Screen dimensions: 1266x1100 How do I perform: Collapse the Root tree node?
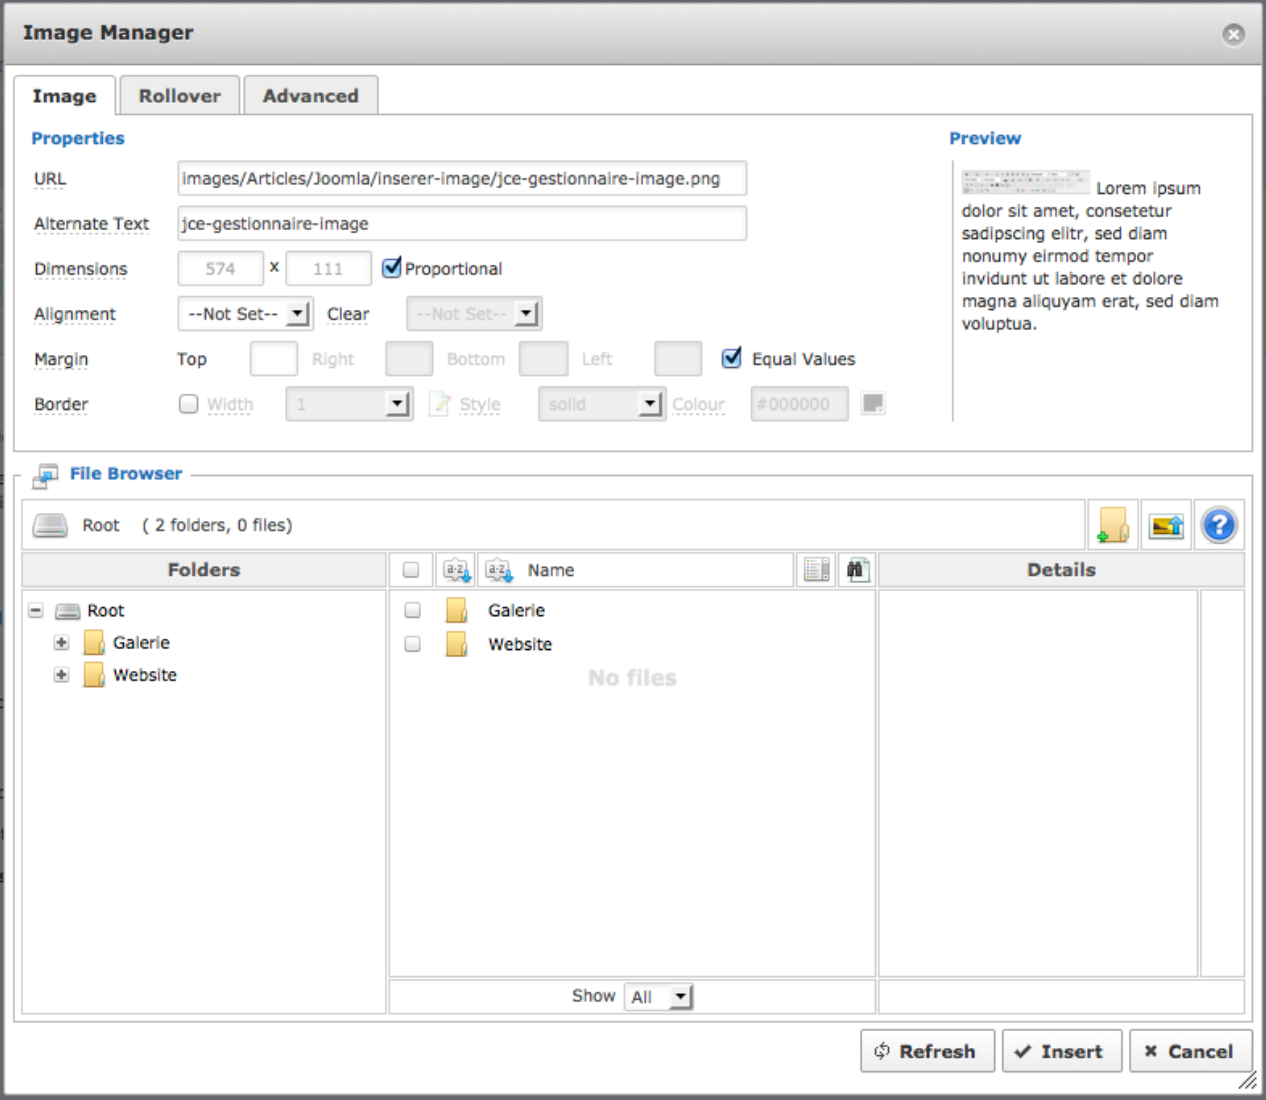(x=36, y=610)
